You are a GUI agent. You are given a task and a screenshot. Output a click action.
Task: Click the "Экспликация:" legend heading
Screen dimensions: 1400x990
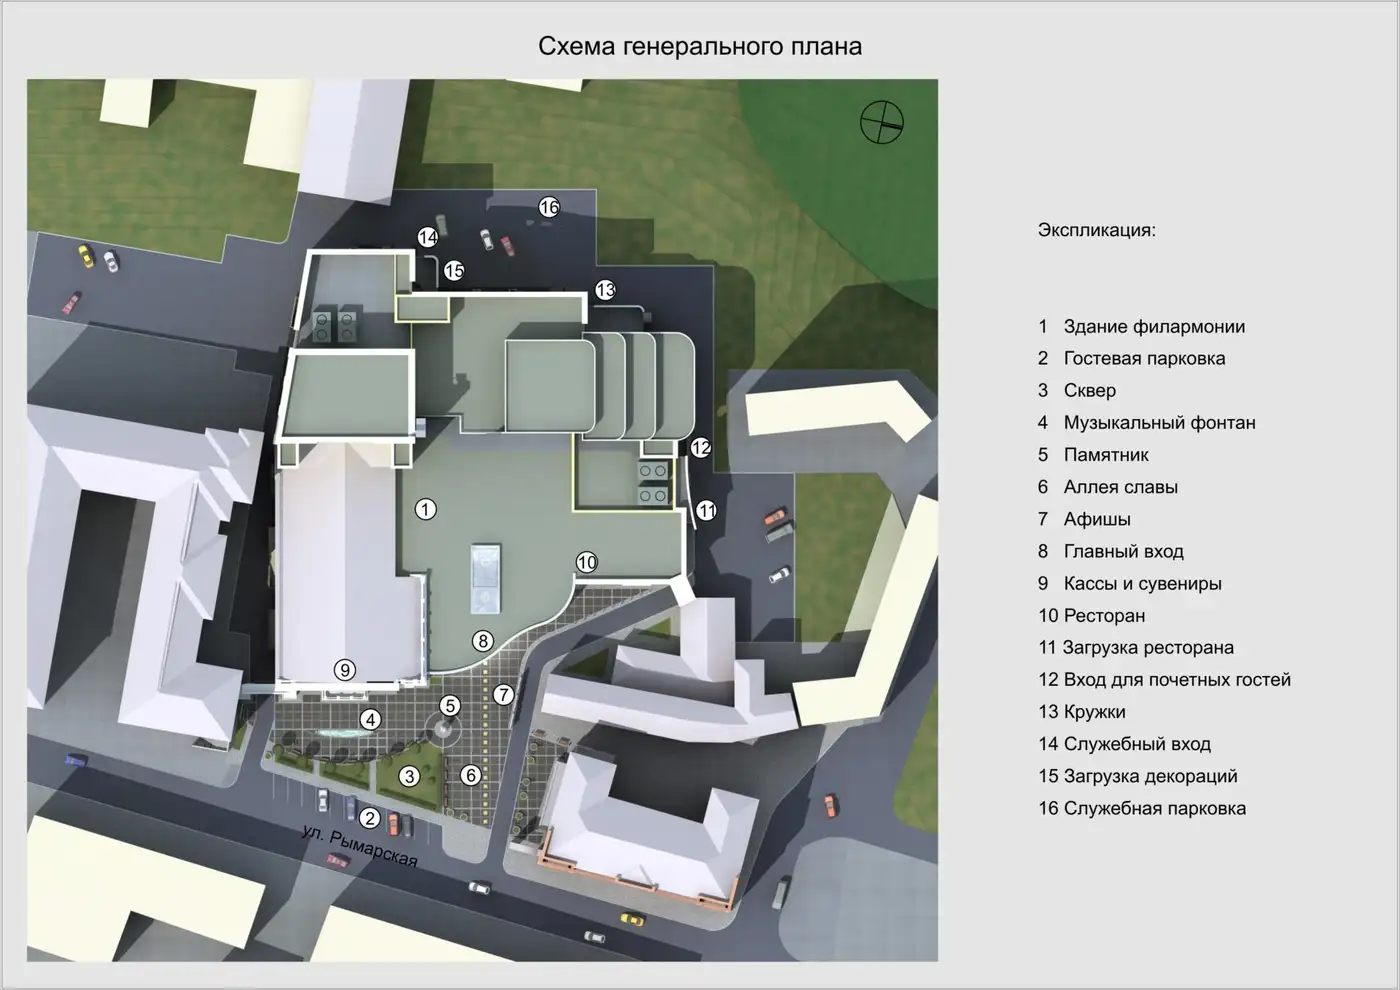(1096, 230)
